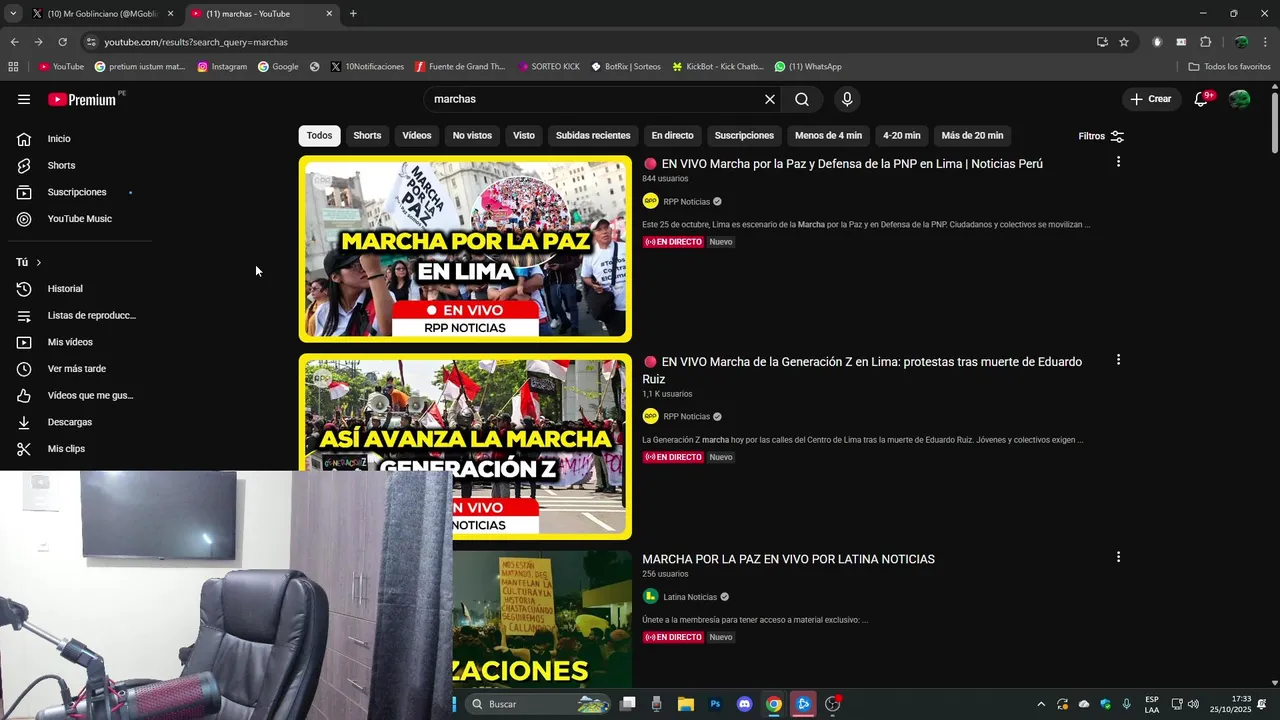Select the Suscripciones filter chip
The image size is (1280, 720).
[744, 136]
